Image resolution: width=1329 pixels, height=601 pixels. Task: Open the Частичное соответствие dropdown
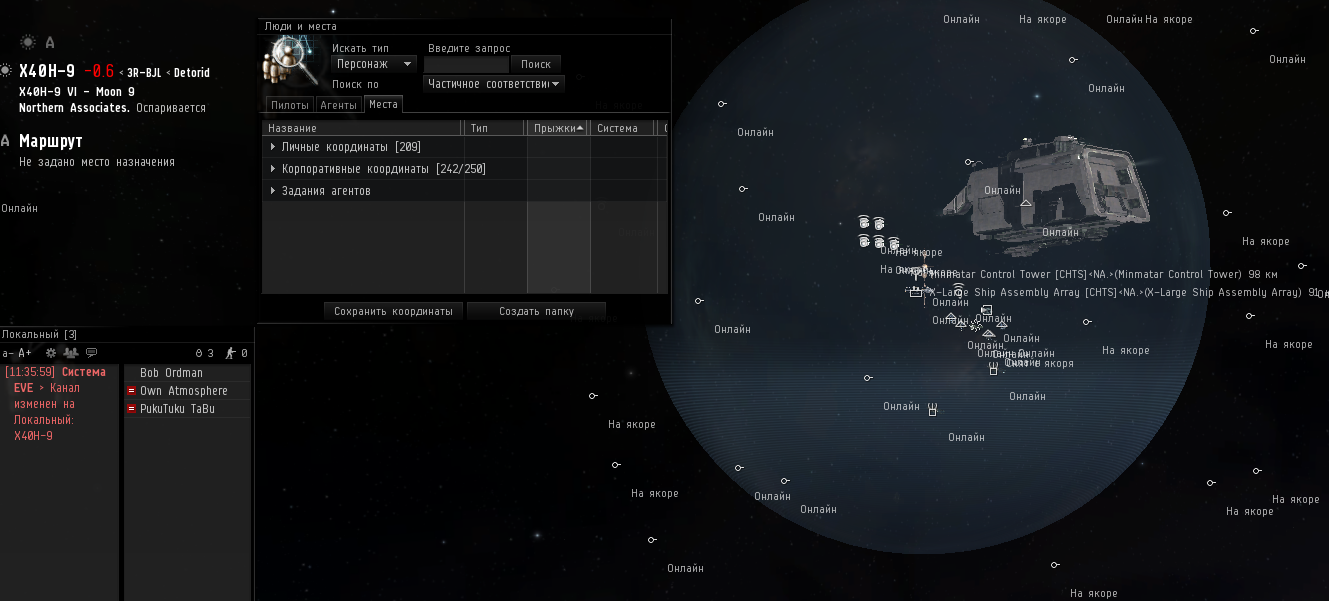tap(494, 84)
